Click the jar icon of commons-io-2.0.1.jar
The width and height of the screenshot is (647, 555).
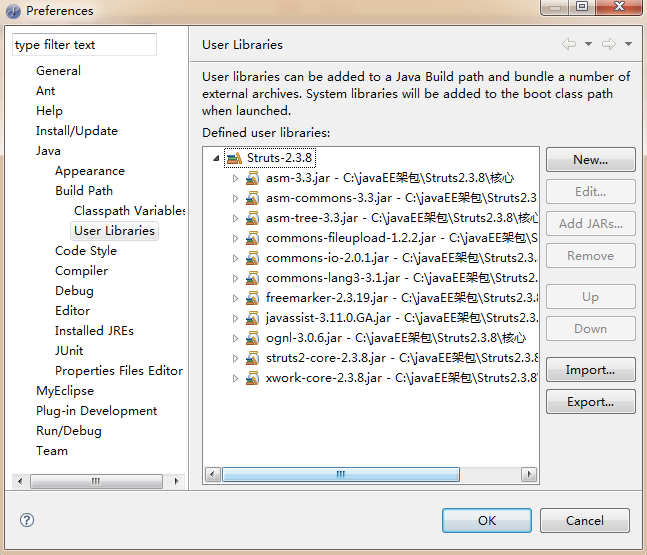252,258
